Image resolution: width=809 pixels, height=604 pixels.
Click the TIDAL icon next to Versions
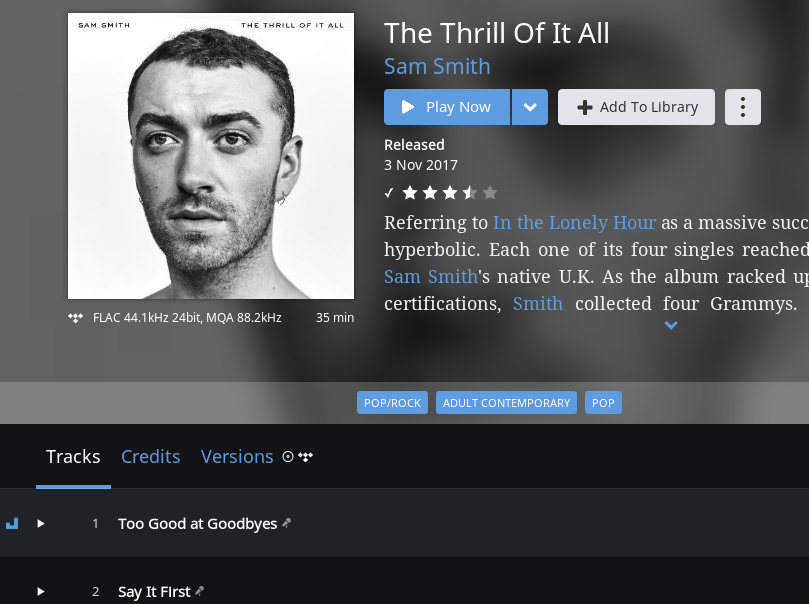pyautogui.click(x=305, y=456)
